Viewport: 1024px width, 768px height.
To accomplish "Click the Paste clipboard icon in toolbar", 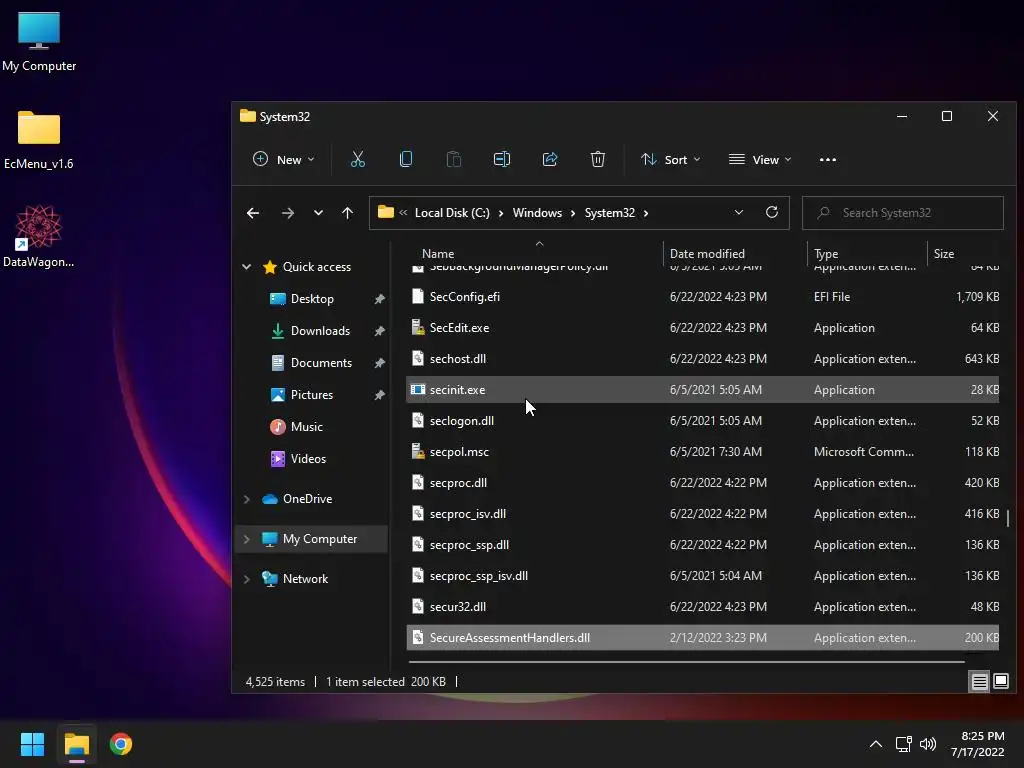I will point(453,159).
